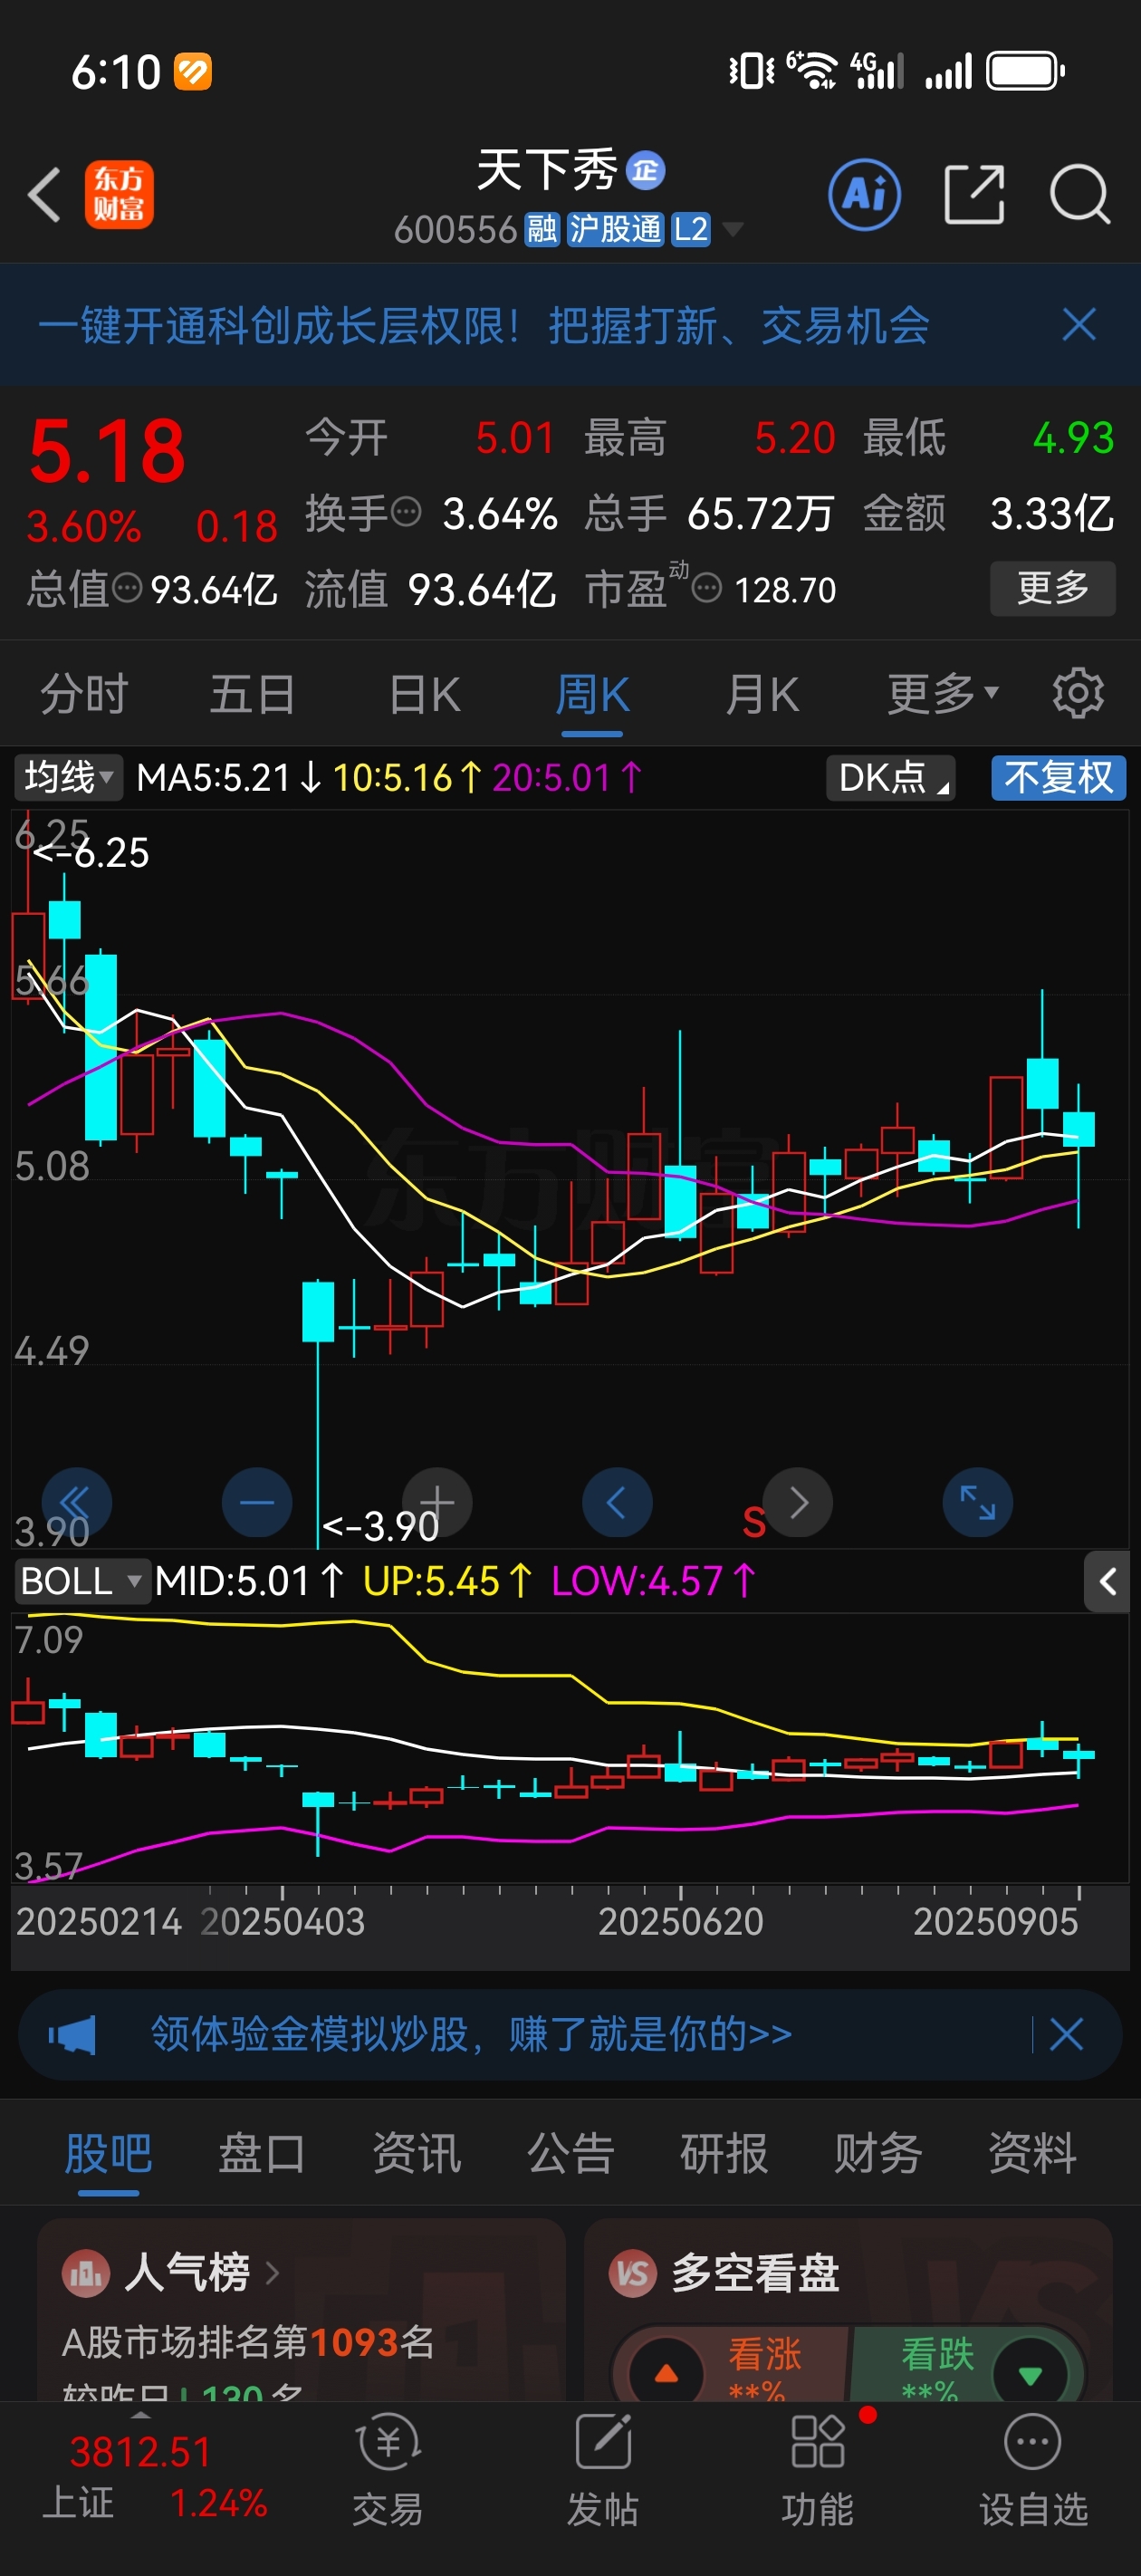Open the Ai assistant icon
The image size is (1141, 2576).
[x=864, y=194]
